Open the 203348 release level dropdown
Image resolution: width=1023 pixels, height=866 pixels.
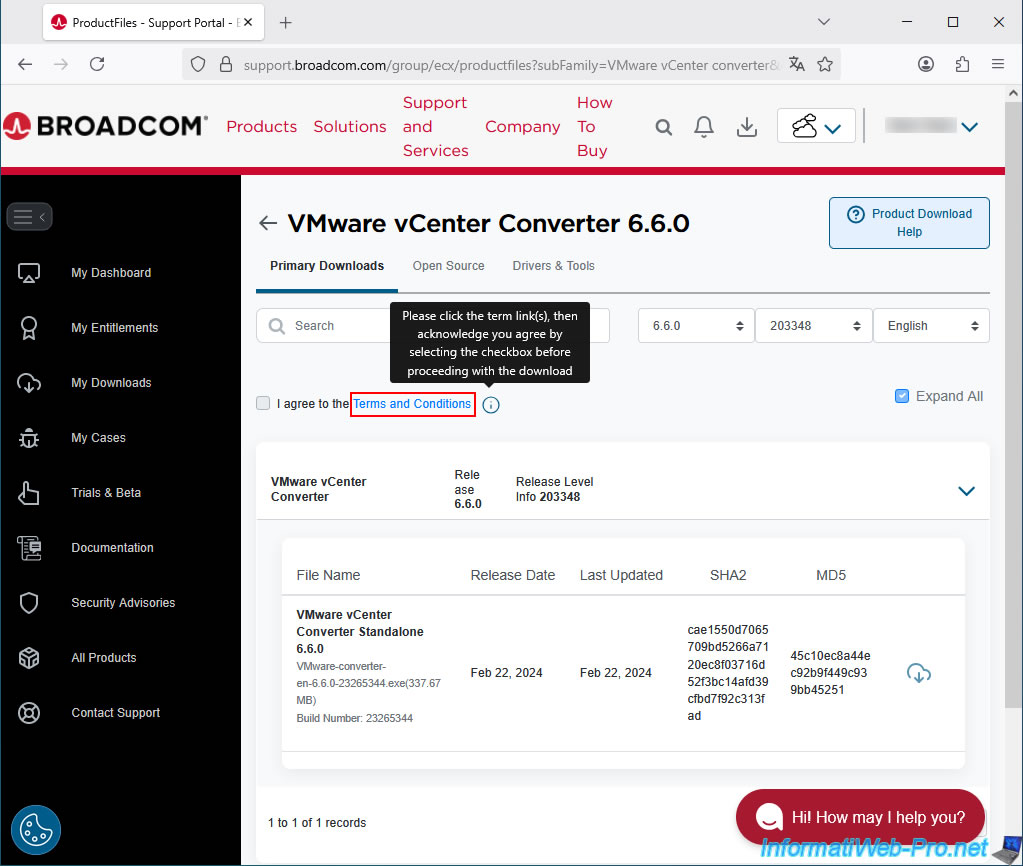[813, 326]
